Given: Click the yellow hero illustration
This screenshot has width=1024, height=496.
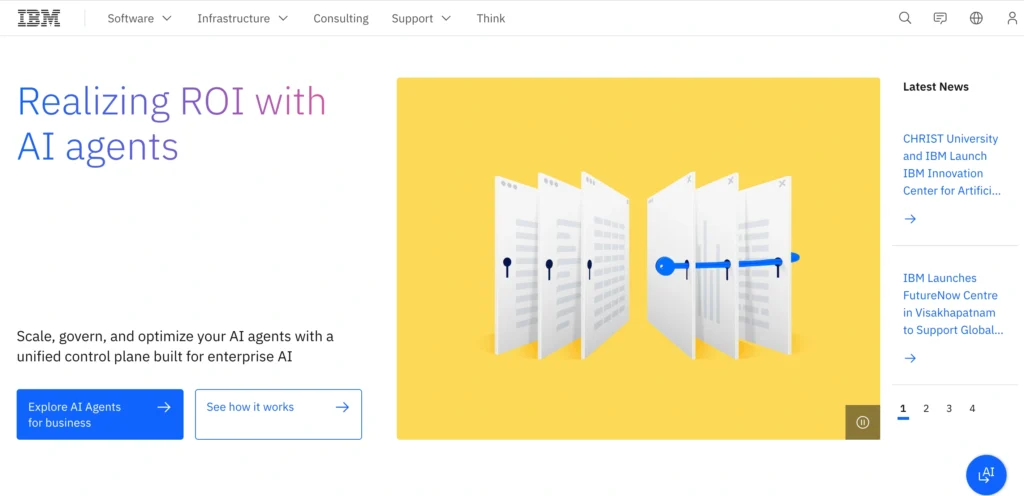Looking at the screenshot, I should click(638, 258).
